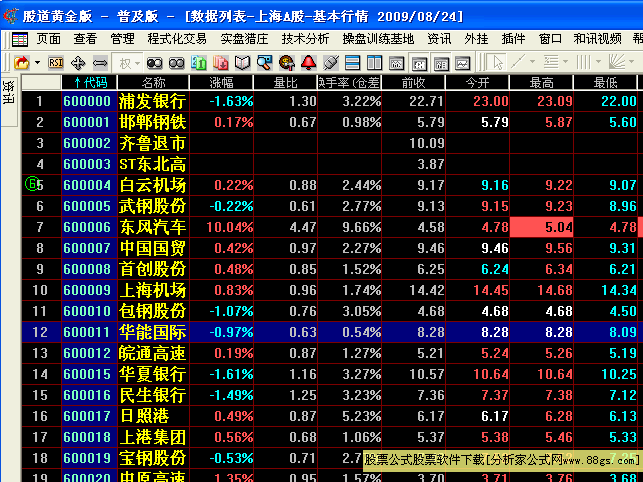Select stock code 600006

87,227
